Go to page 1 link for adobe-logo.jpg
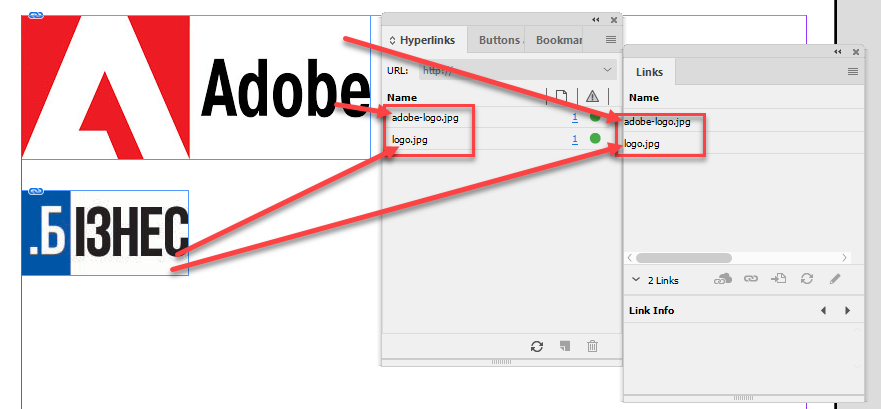Screen dimensions: 881x409 click(575, 117)
